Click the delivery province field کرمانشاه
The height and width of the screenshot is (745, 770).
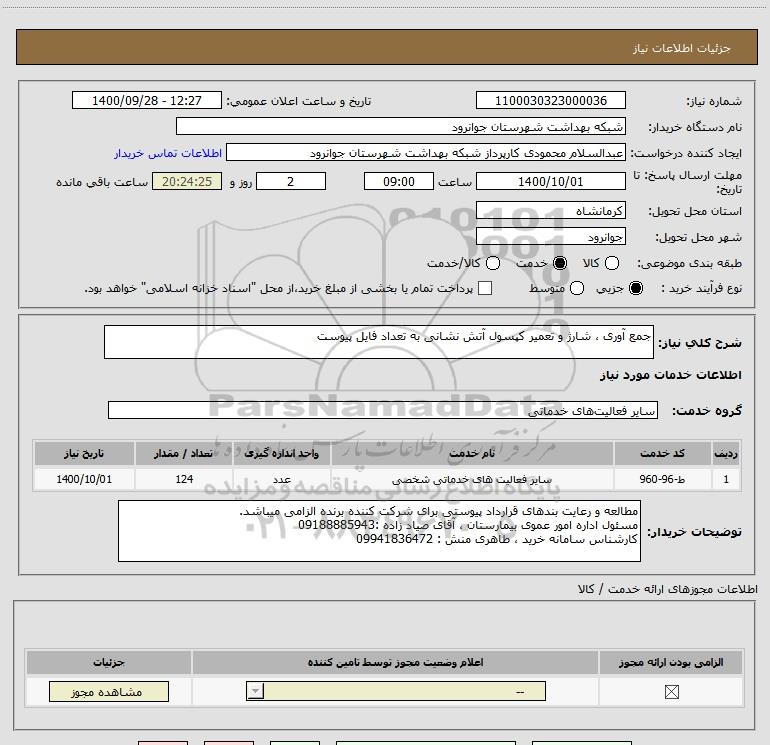click(550, 211)
